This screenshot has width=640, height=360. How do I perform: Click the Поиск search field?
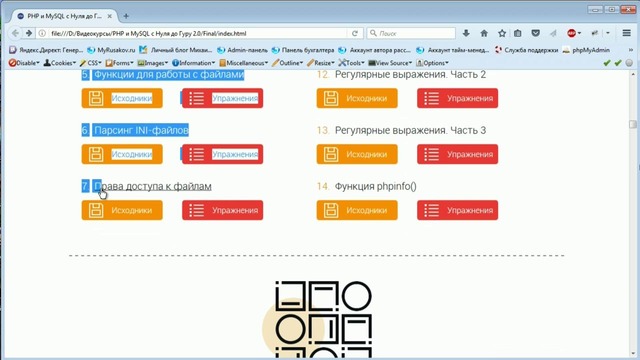pos(412,33)
